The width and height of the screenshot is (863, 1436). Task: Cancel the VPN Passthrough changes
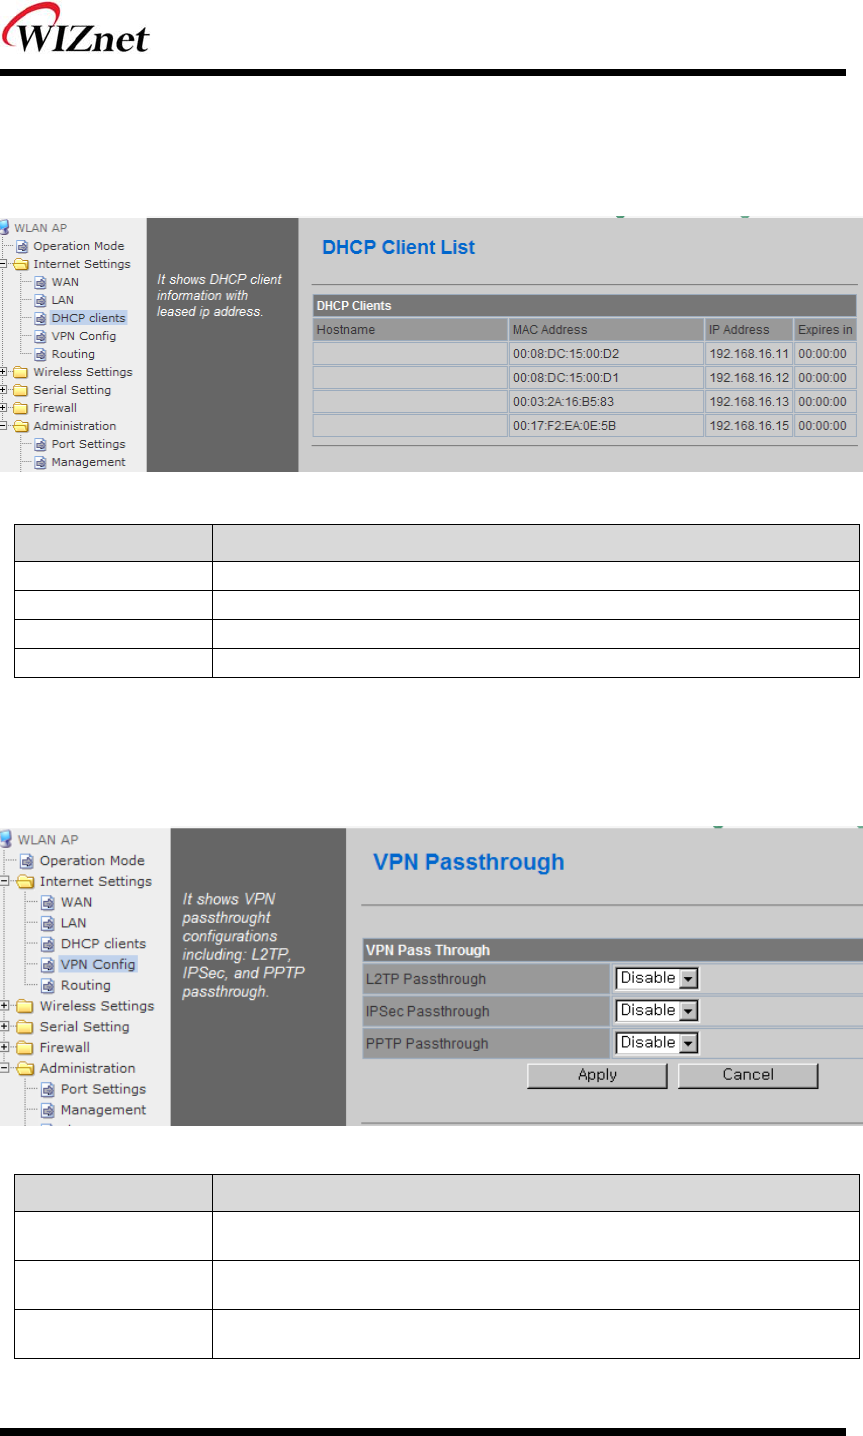coord(748,1075)
